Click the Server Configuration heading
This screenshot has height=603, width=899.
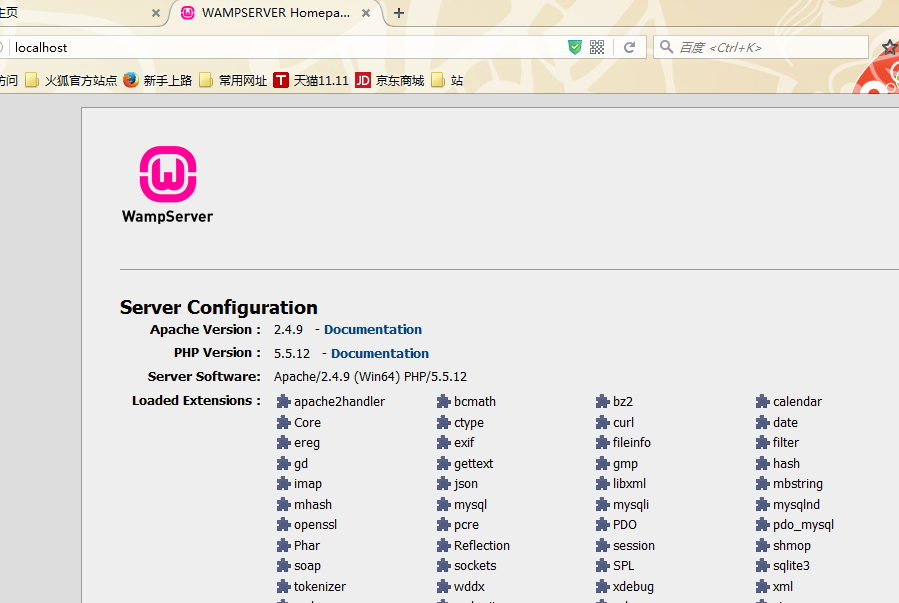218,307
